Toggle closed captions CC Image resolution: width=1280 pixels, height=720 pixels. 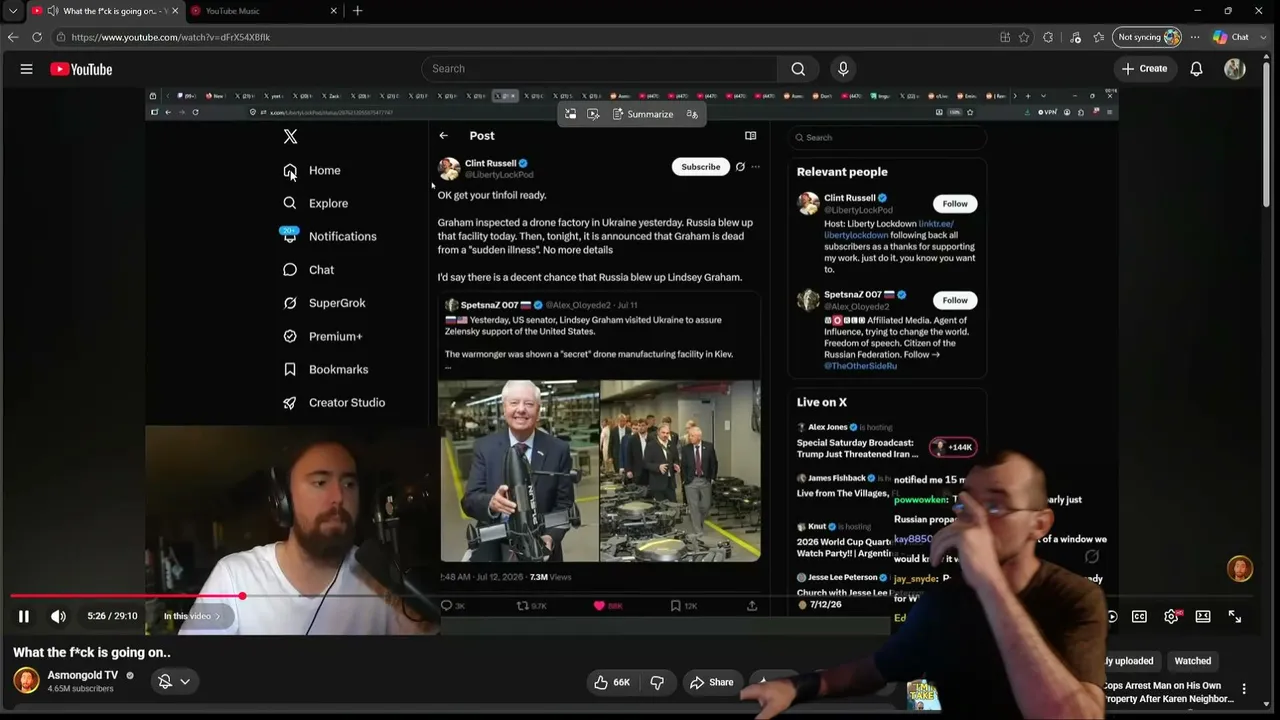coord(1139,617)
